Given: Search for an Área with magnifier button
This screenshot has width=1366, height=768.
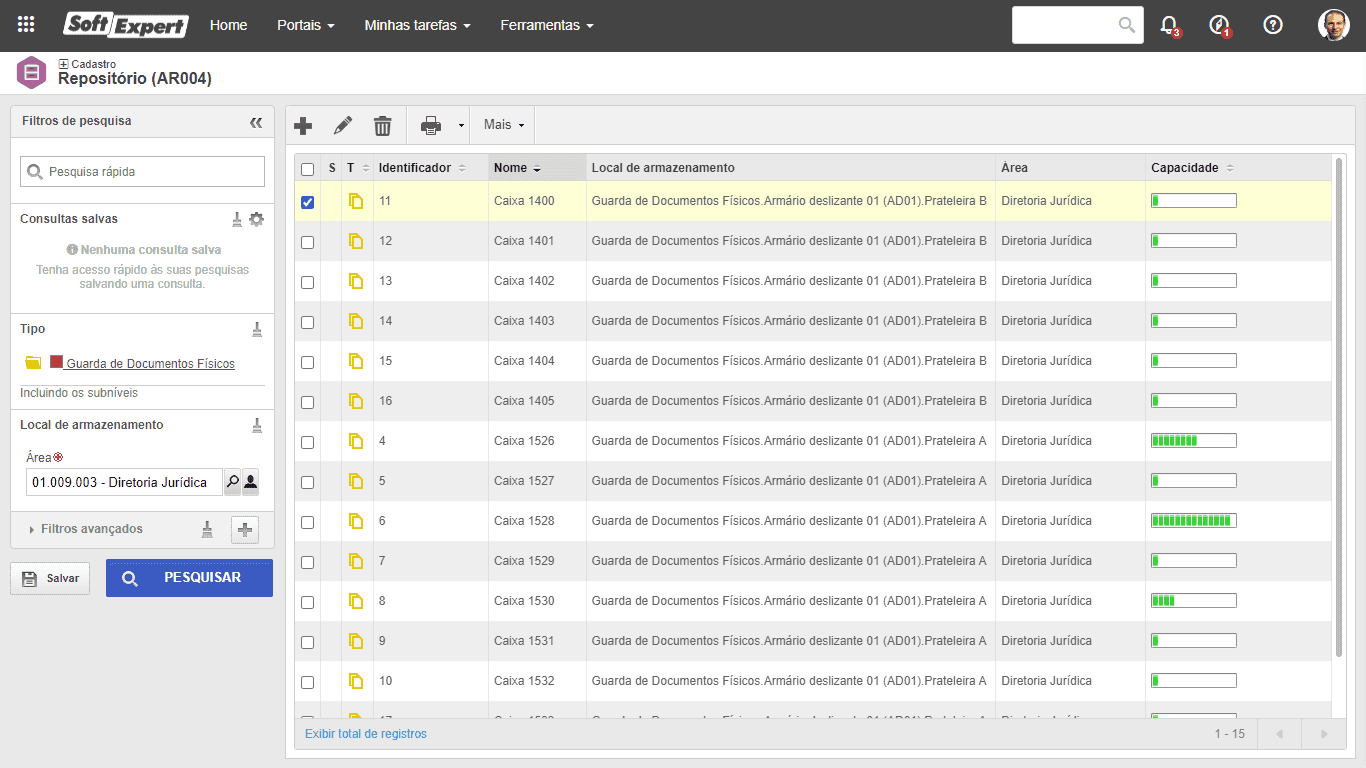Looking at the screenshot, I should 232,482.
